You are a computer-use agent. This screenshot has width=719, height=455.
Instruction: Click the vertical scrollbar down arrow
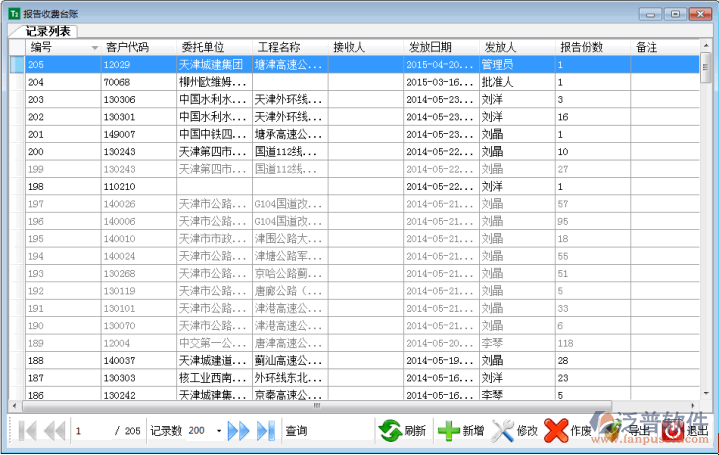click(705, 394)
